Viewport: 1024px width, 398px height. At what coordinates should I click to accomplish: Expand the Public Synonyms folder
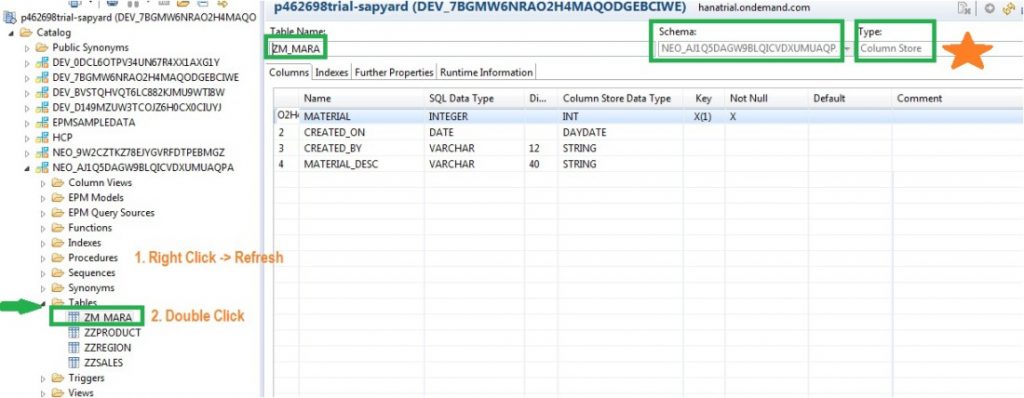click(27, 47)
